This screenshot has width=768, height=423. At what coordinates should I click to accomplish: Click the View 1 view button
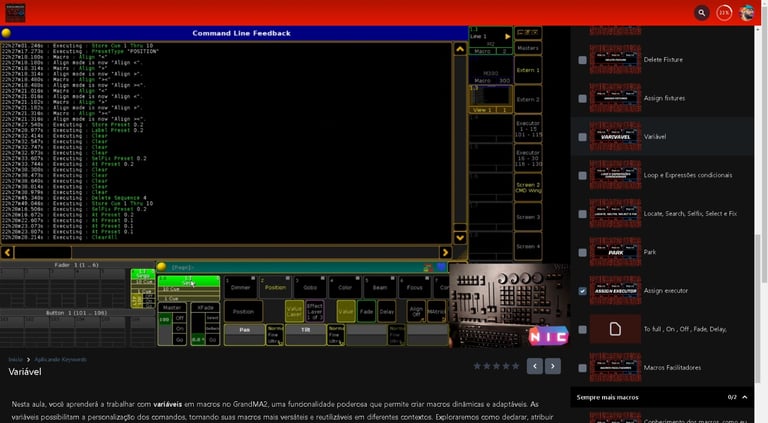point(491,99)
